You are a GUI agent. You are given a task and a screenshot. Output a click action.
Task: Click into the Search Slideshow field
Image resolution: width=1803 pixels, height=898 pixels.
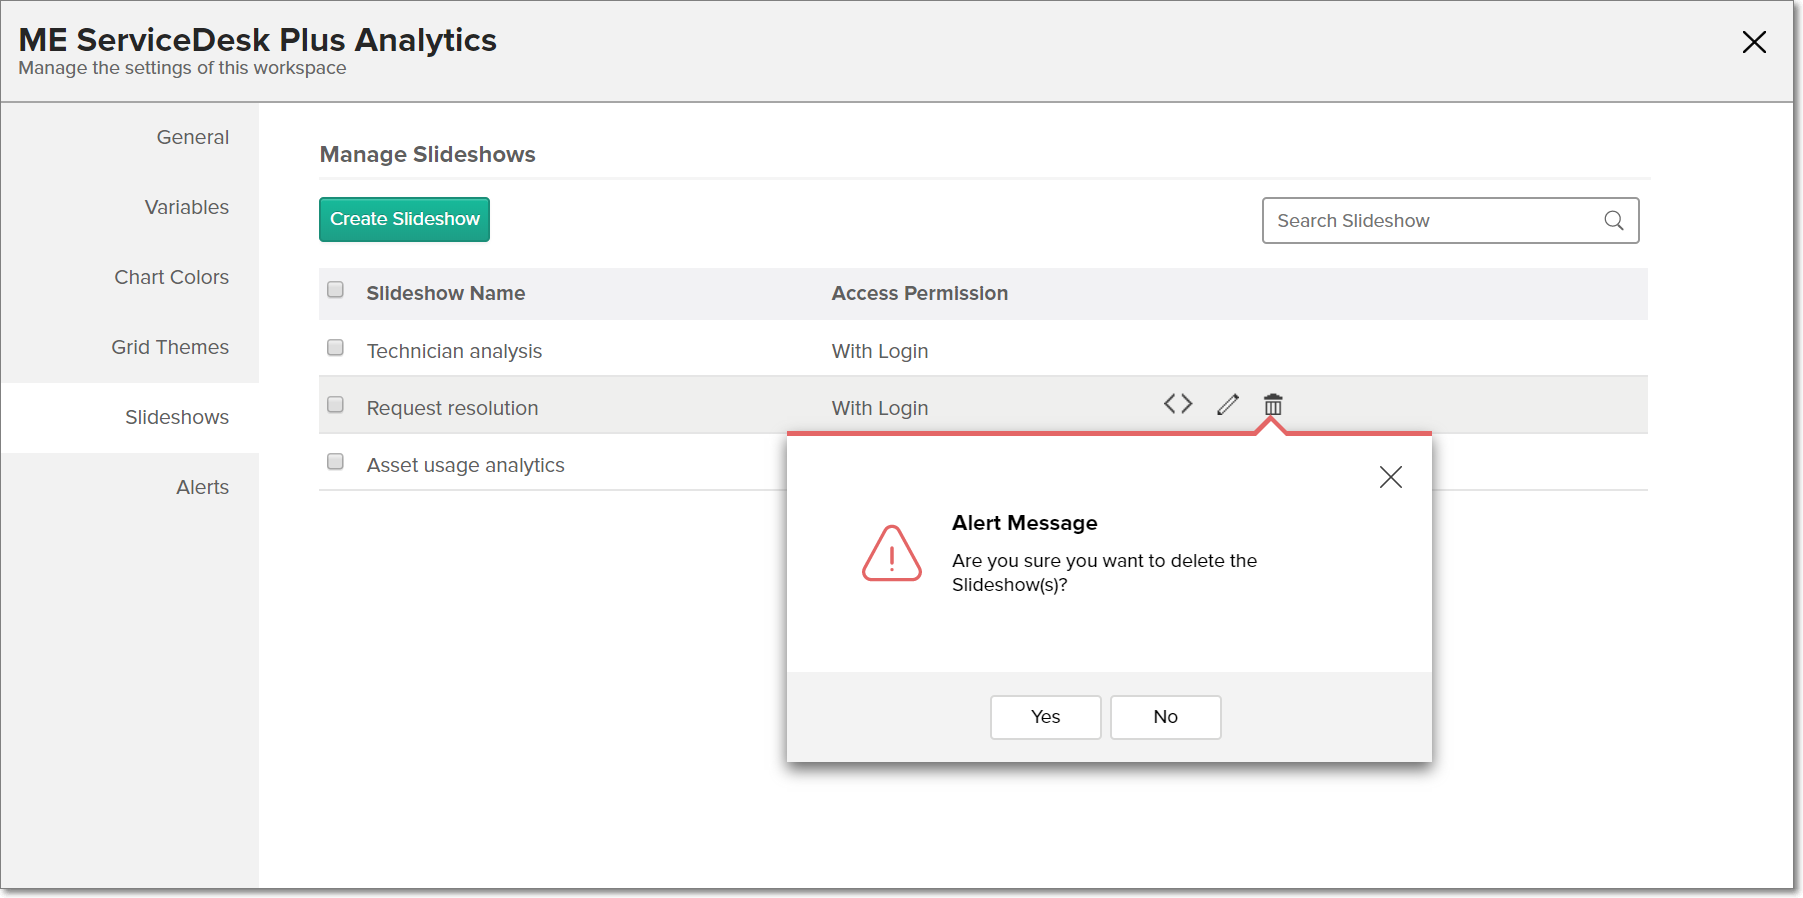pyautogui.click(x=1430, y=221)
